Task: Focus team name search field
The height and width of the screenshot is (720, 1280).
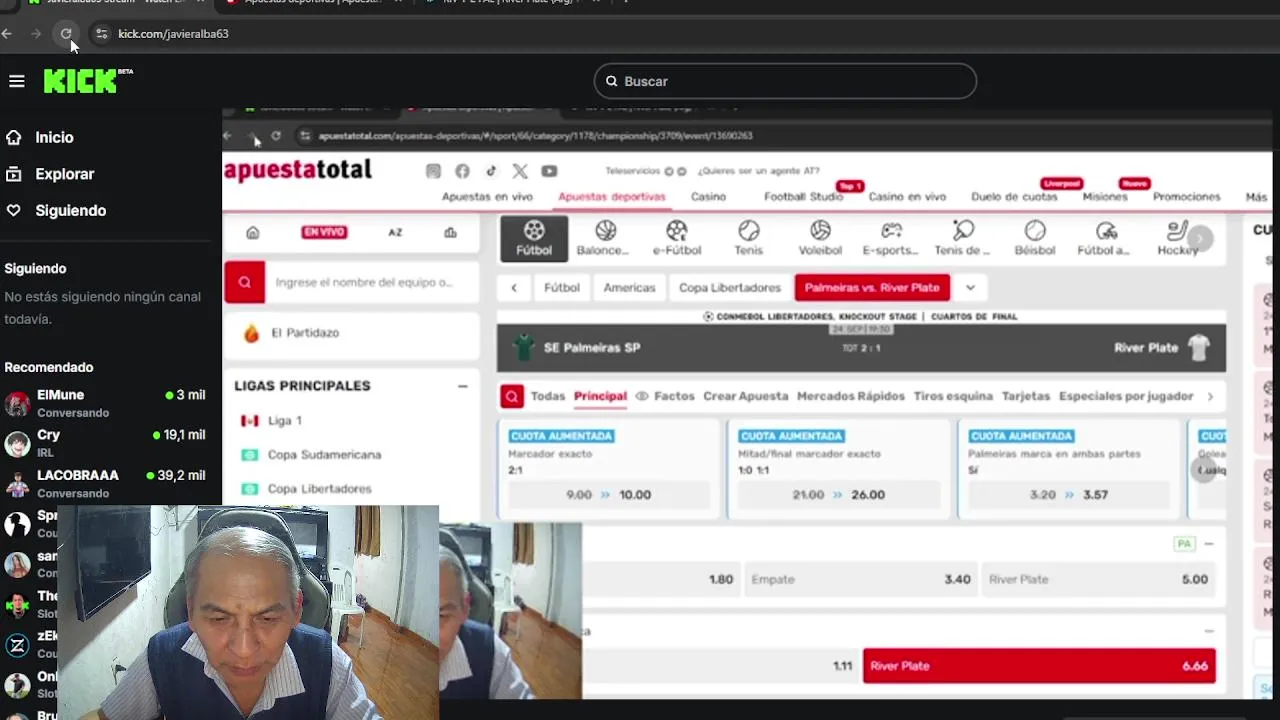Action: tap(372, 282)
